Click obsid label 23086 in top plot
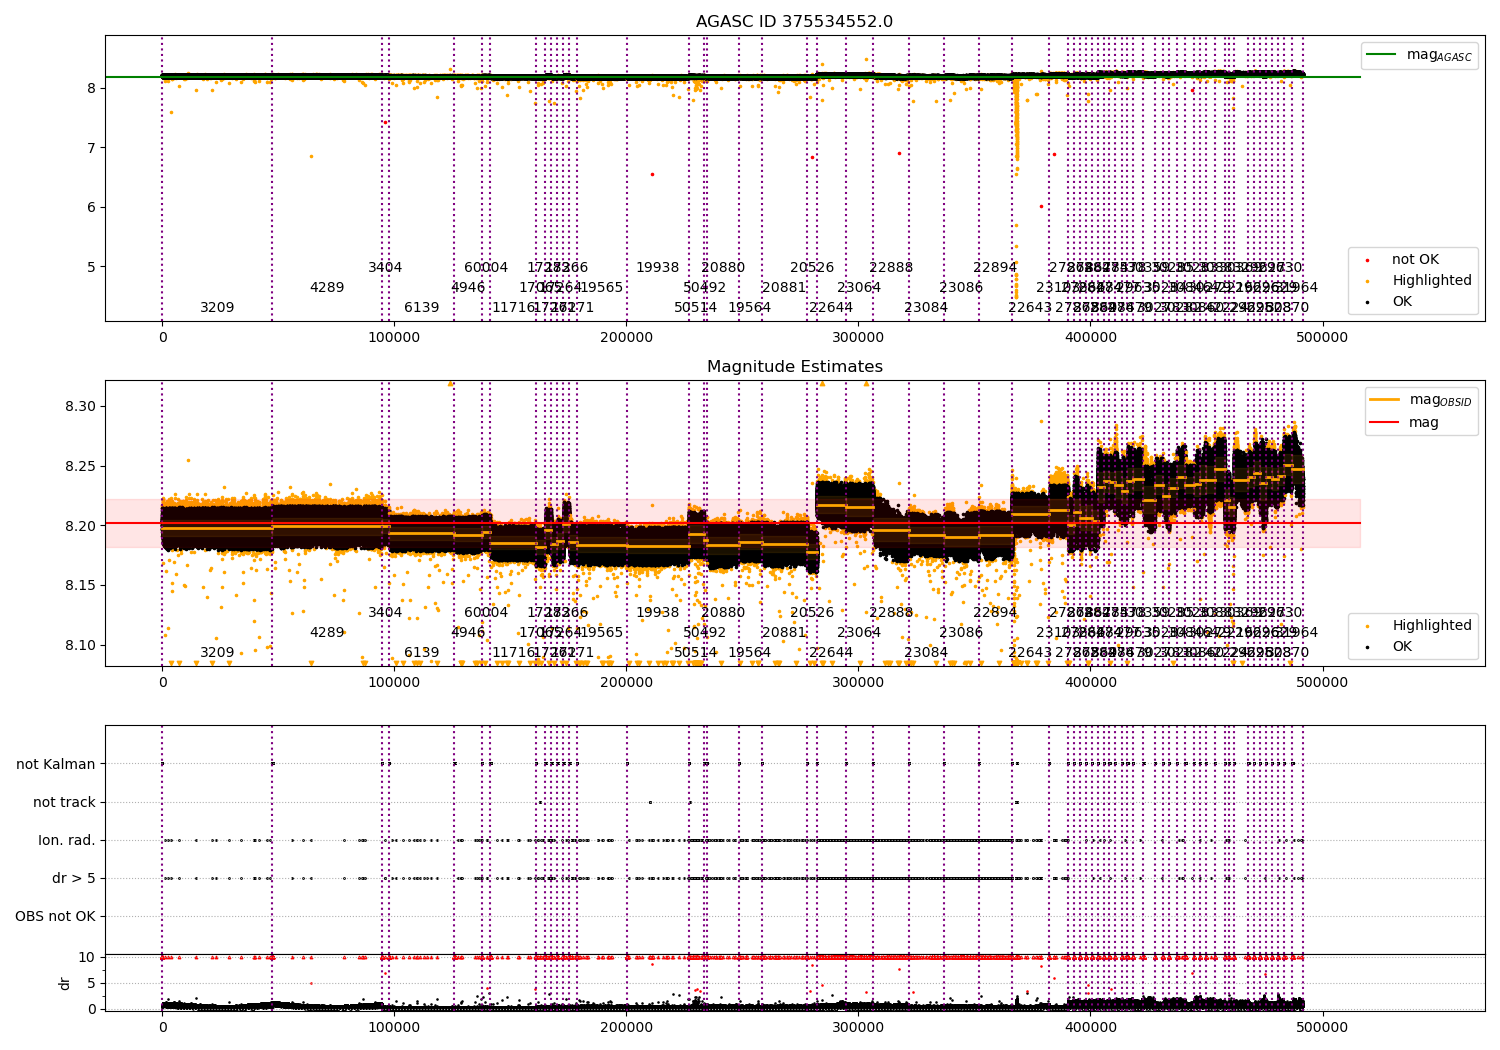The image size is (1500, 1050). [x=961, y=287]
